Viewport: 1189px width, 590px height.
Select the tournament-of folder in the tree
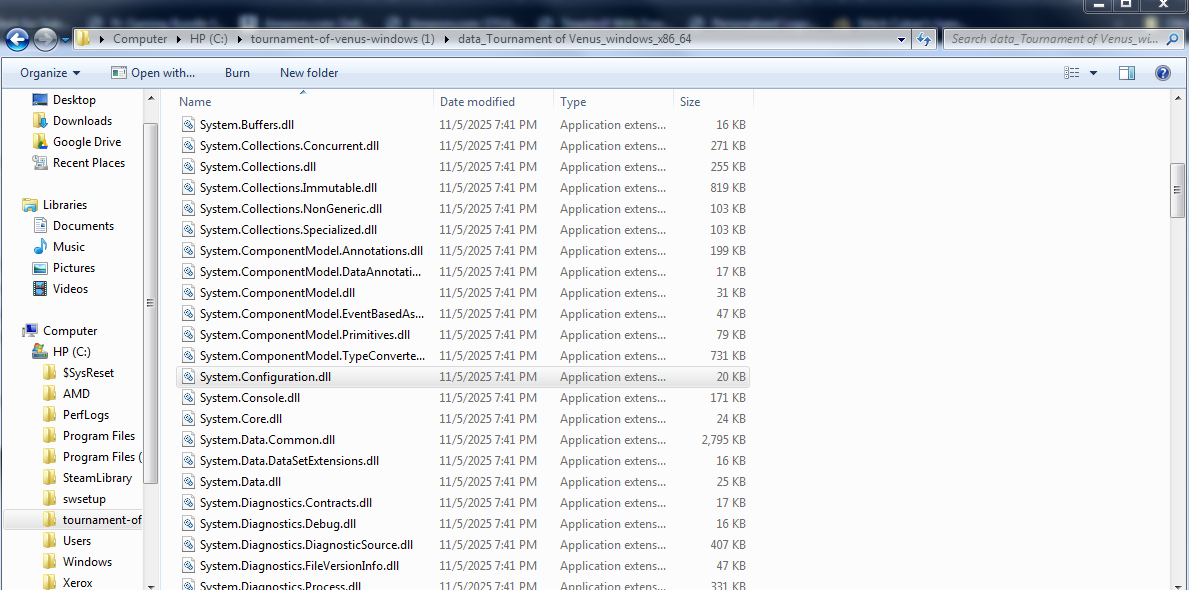pos(102,519)
